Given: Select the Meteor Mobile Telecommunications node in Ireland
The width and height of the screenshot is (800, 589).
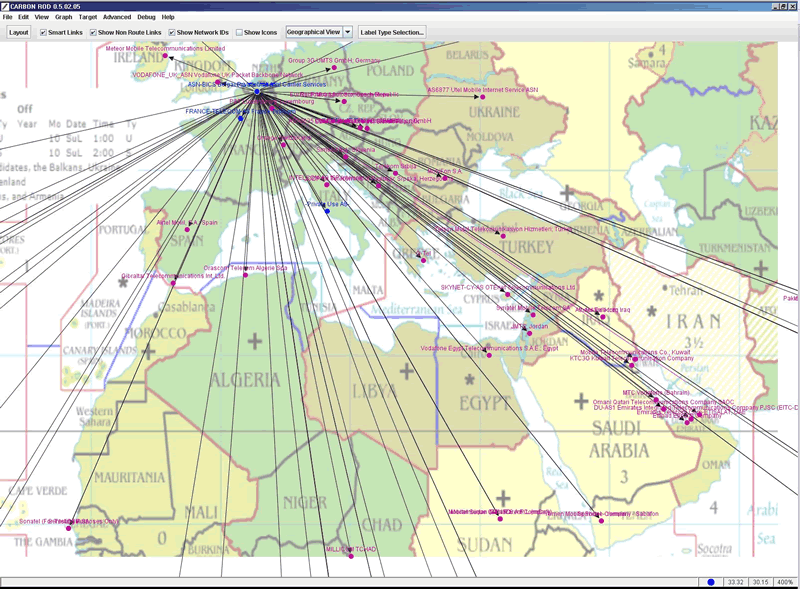Looking at the screenshot, I should [165, 56].
